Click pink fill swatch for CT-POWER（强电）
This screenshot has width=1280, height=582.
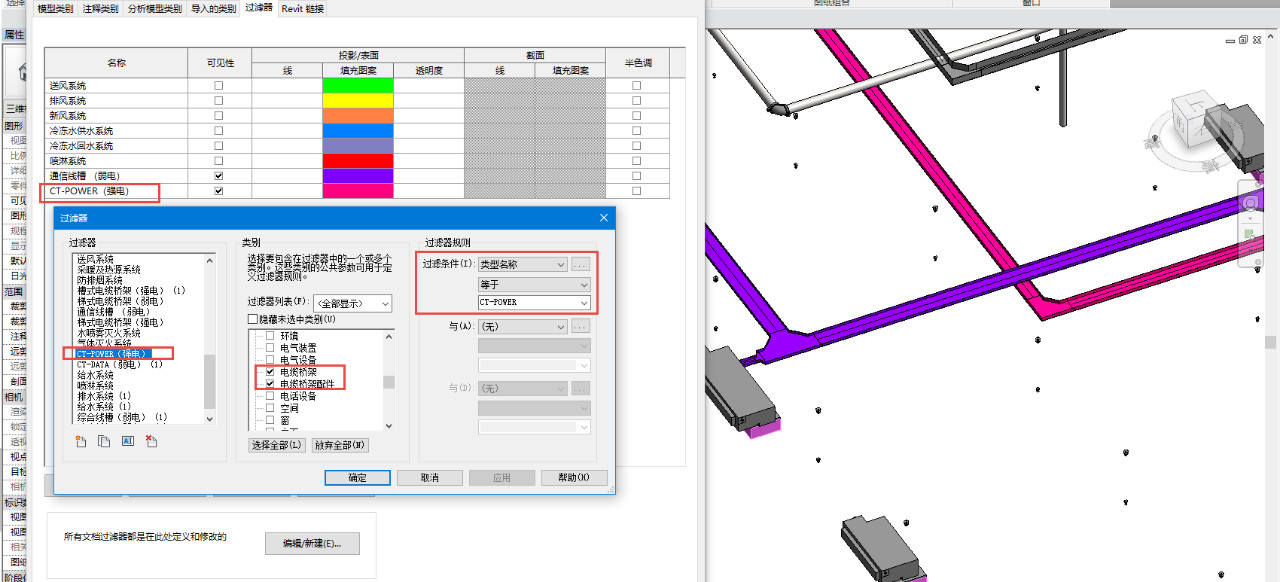(358, 191)
